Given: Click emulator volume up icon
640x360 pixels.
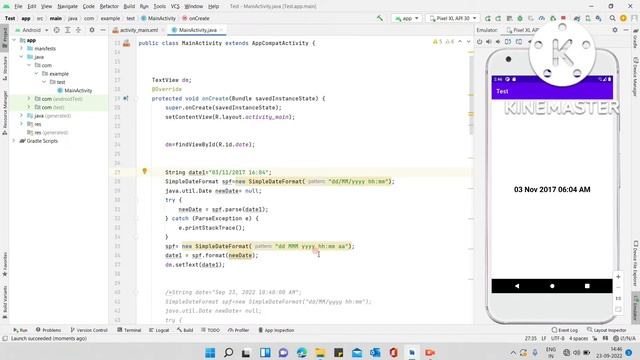Looking at the screenshot, I should (489, 42).
